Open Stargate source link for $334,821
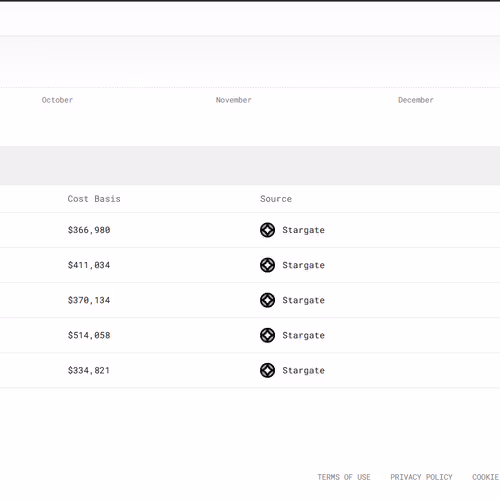The width and height of the screenshot is (500, 500). pos(303,370)
